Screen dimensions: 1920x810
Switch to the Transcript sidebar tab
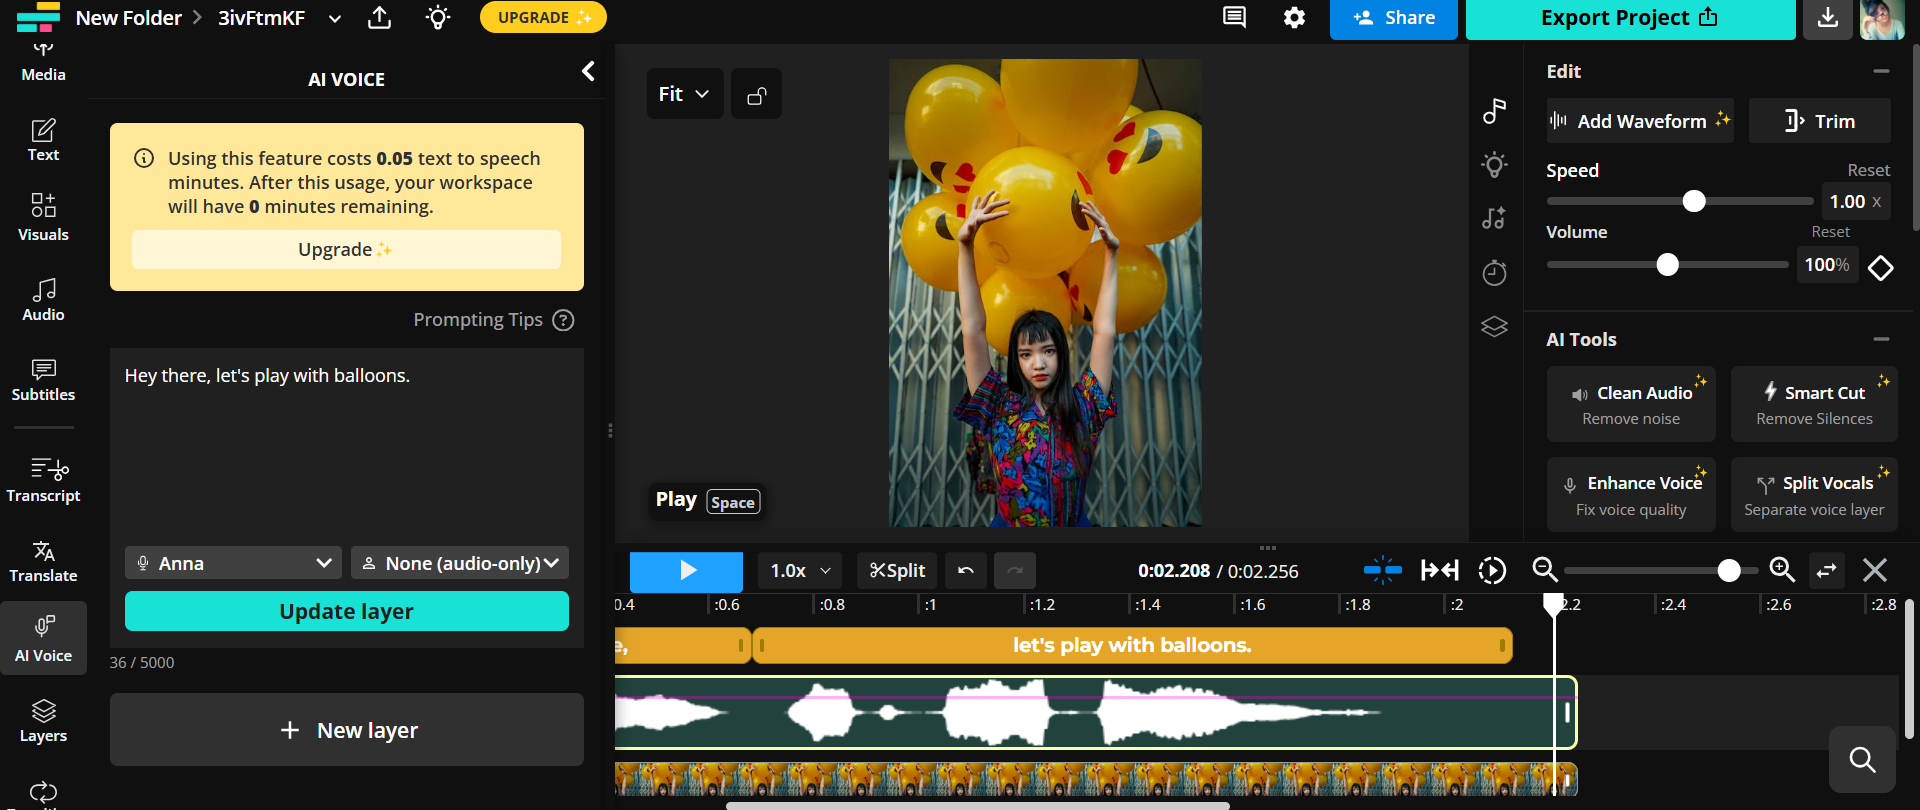(x=43, y=480)
